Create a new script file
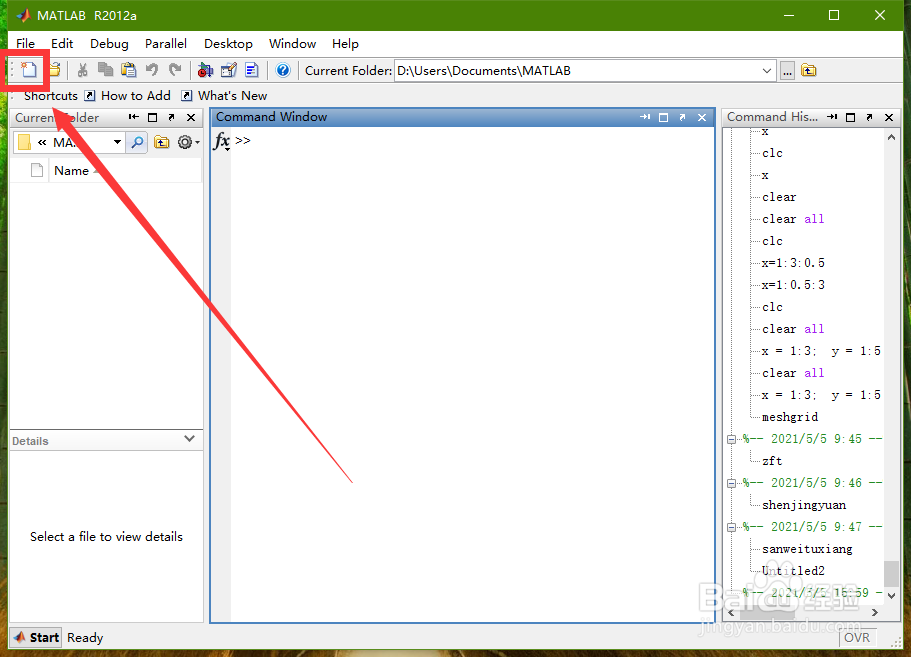The image size is (911, 657). tap(28, 70)
